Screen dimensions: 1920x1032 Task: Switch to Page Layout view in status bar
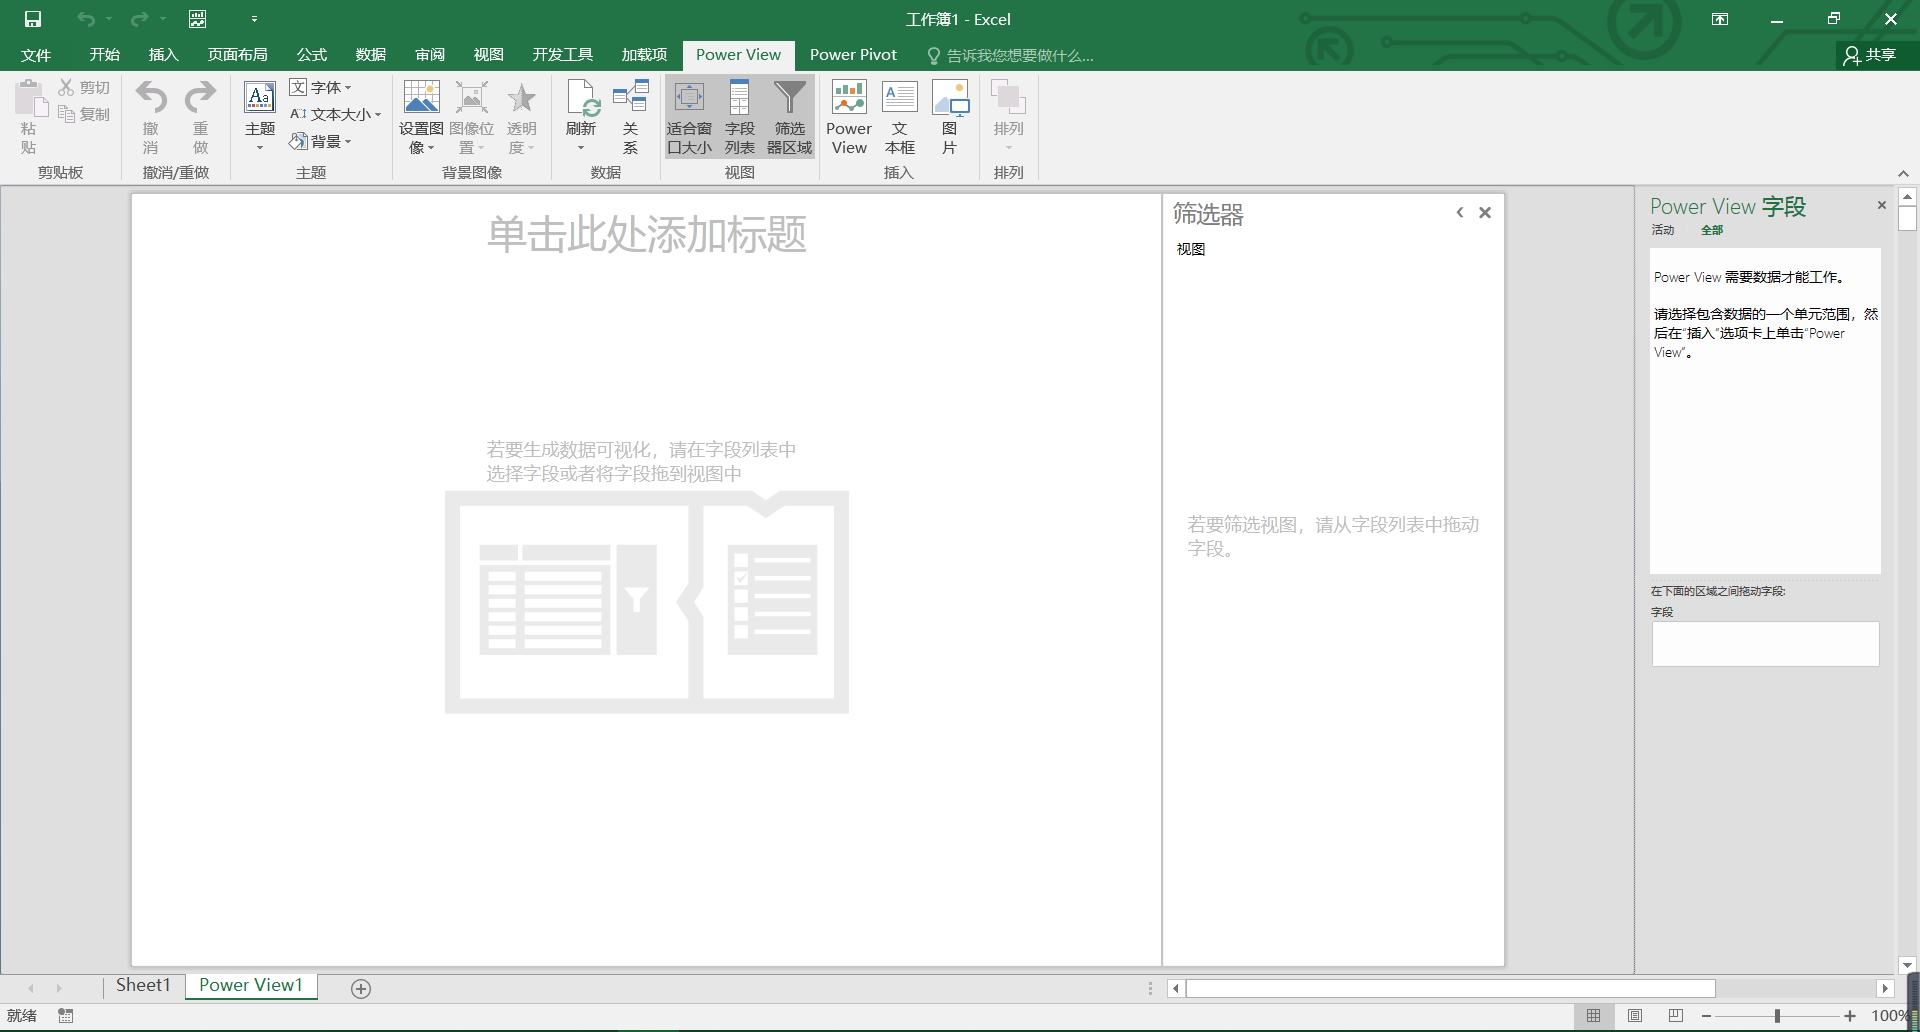click(x=1635, y=1016)
